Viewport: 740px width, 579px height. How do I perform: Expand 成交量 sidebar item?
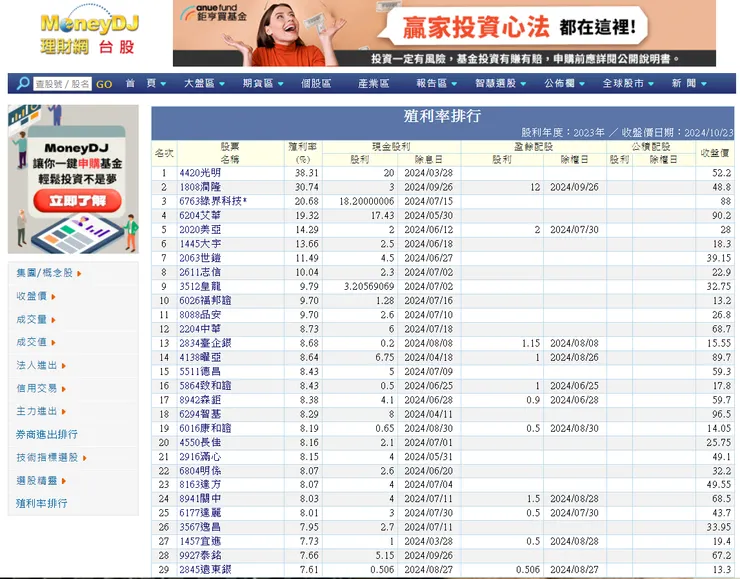[x=36, y=319]
